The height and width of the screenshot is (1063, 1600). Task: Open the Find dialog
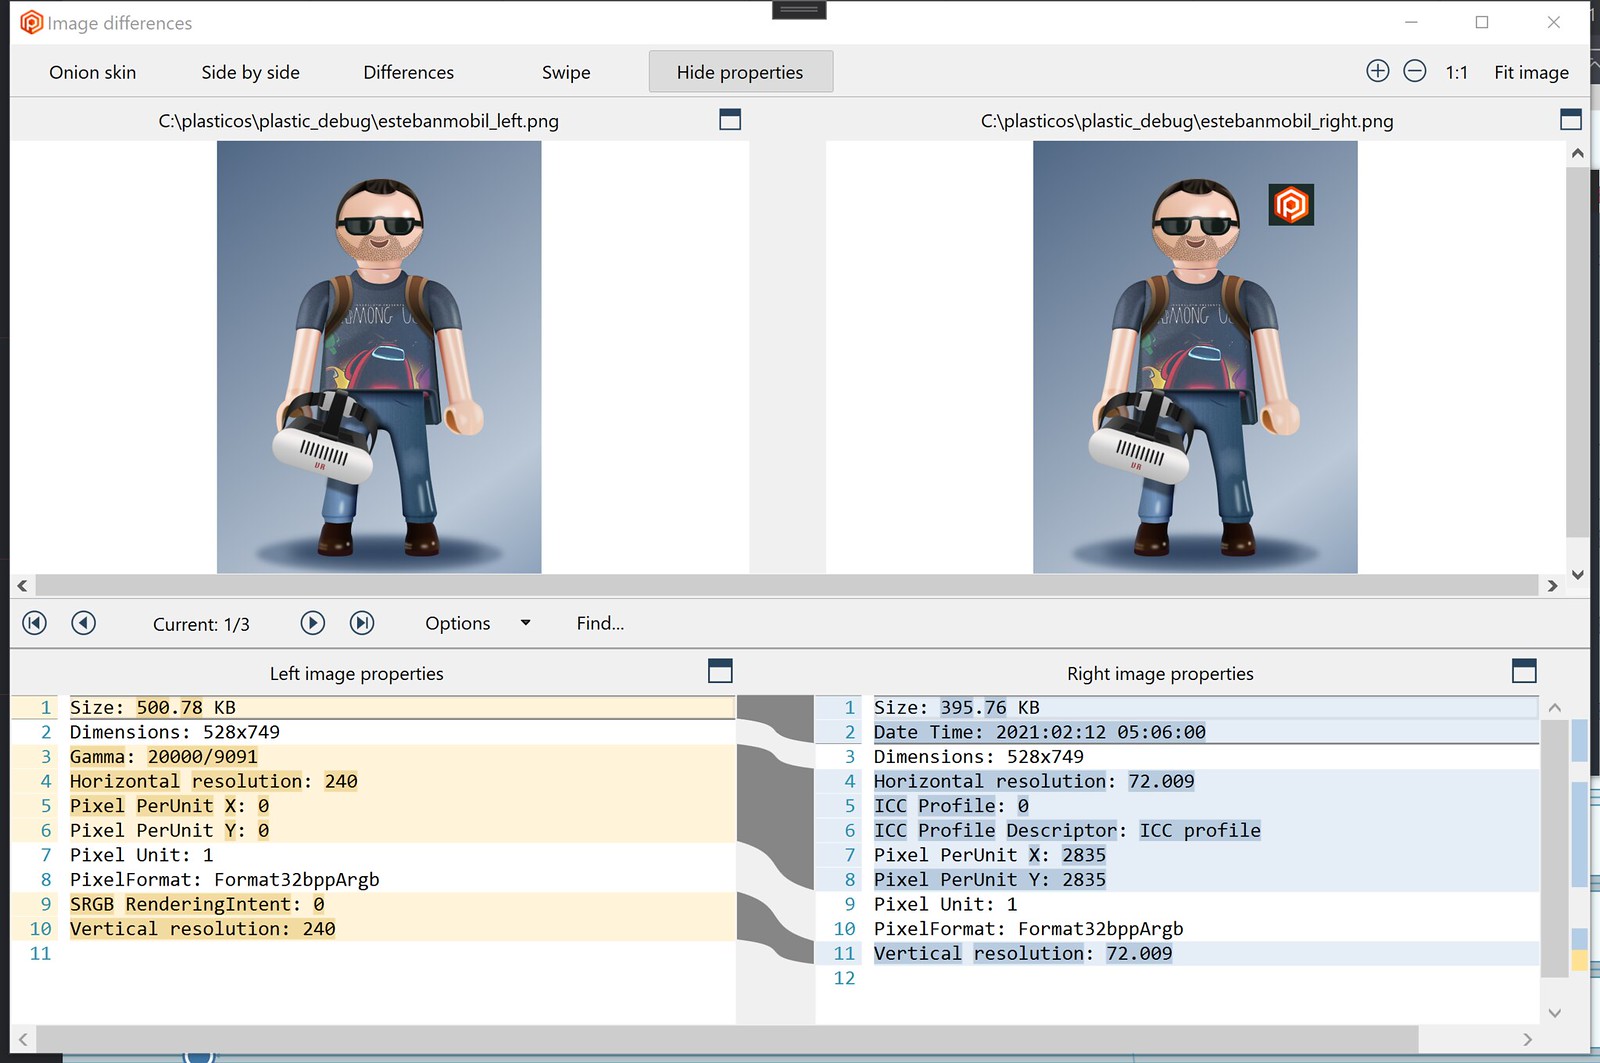click(599, 622)
